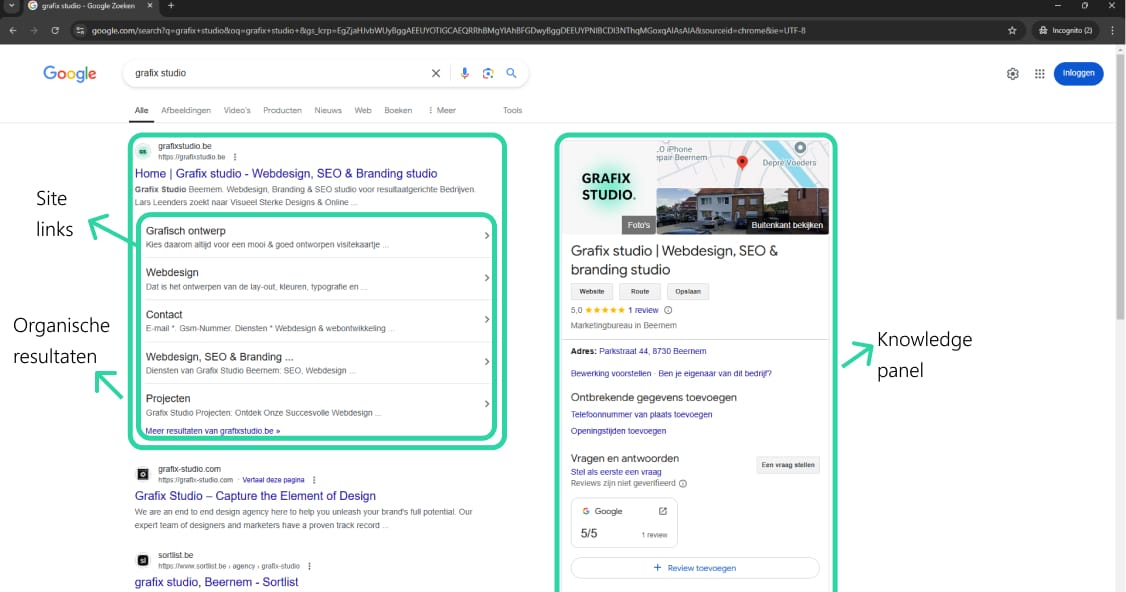Viewport: 1126px width, 592px height.
Task: Click Telefoonnummer van plaats toevoegen
Action: 641,415
